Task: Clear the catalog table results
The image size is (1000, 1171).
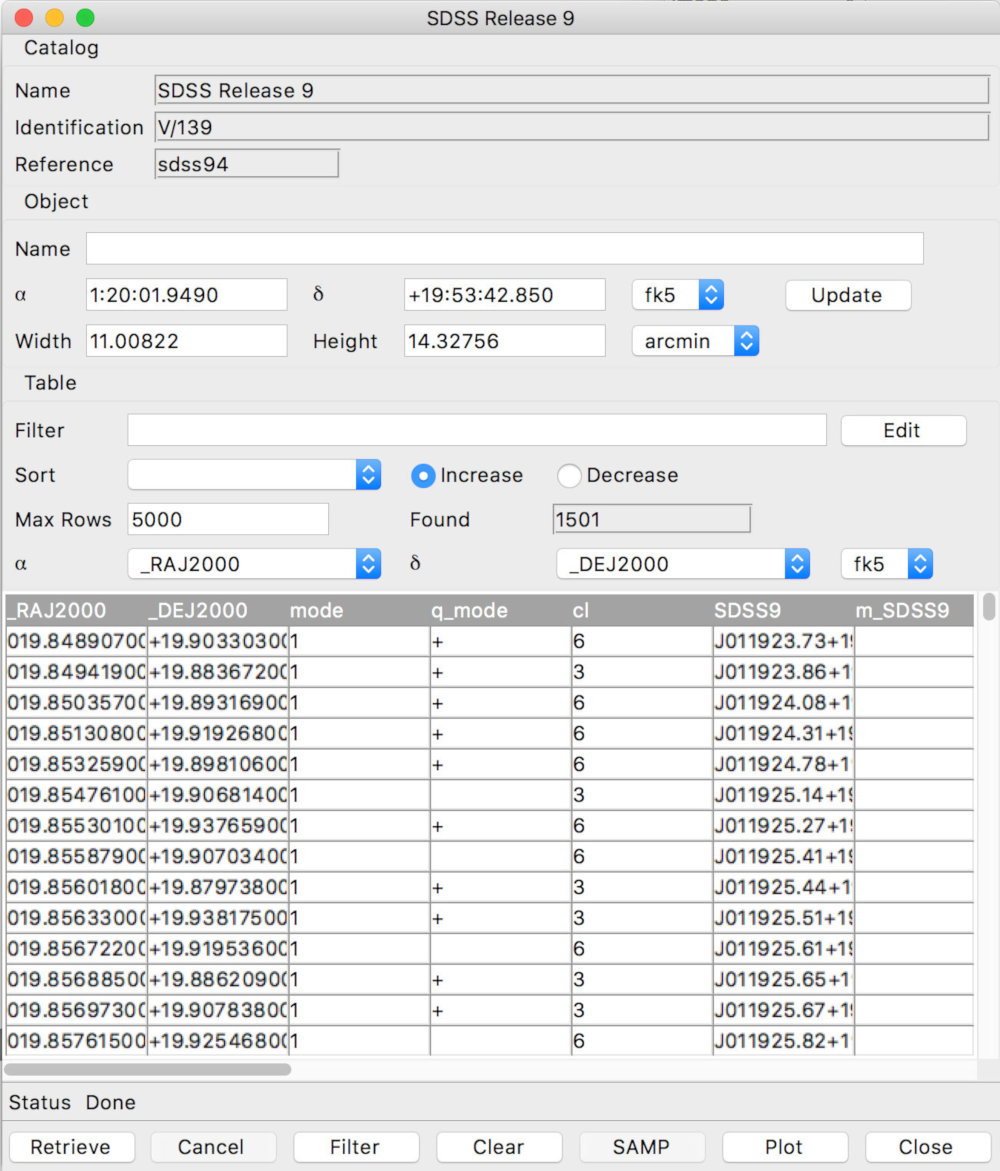Action: click(x=498, y=1147)
